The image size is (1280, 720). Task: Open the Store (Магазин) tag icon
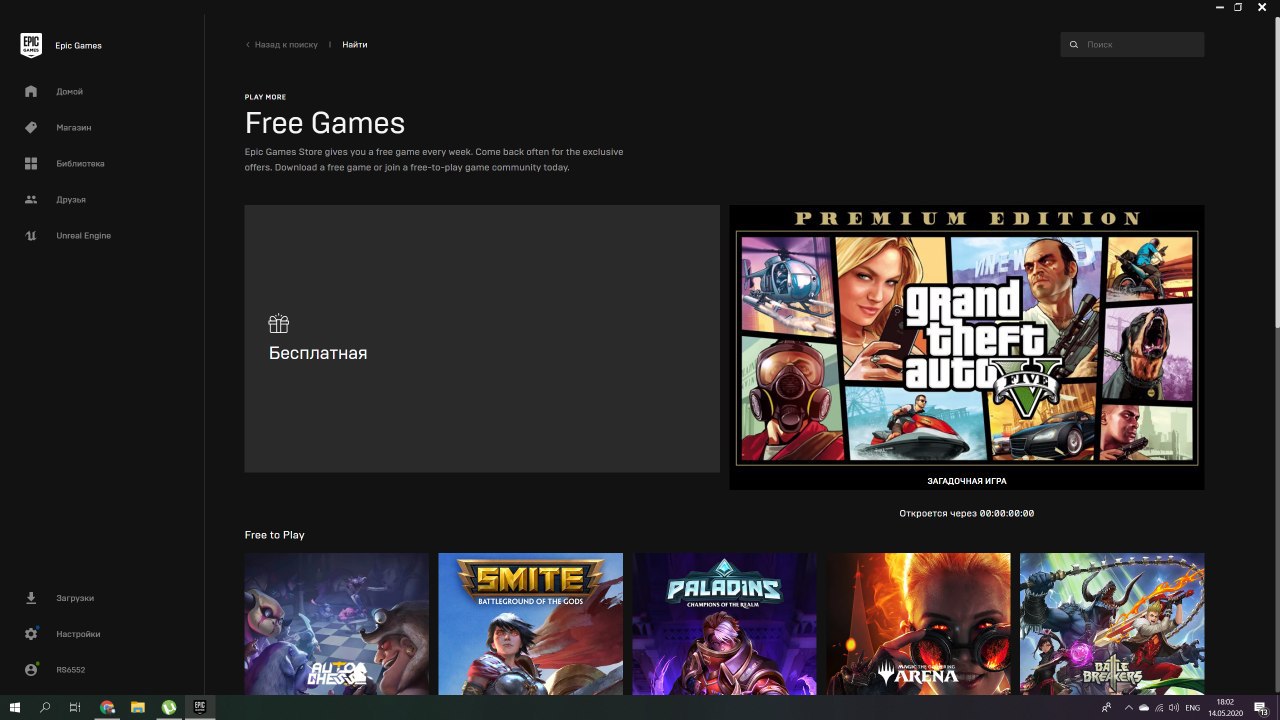pyautogui.click(x=31, y=127)
